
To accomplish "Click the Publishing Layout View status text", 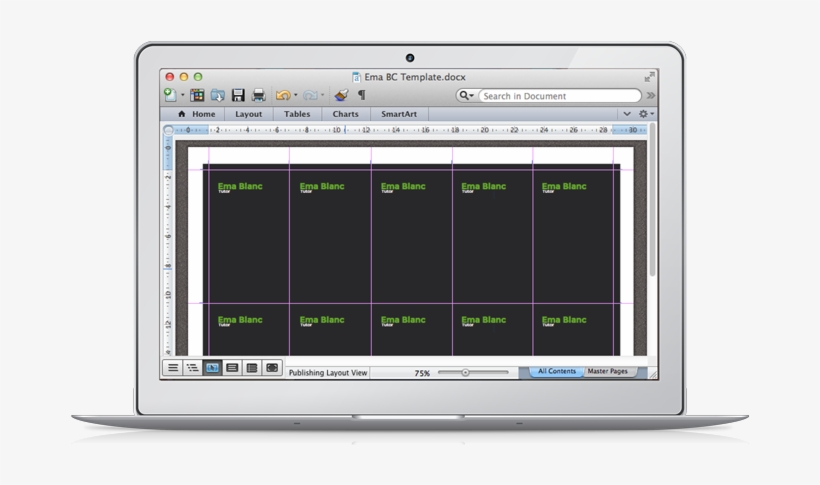I will [x=328, y=373].
